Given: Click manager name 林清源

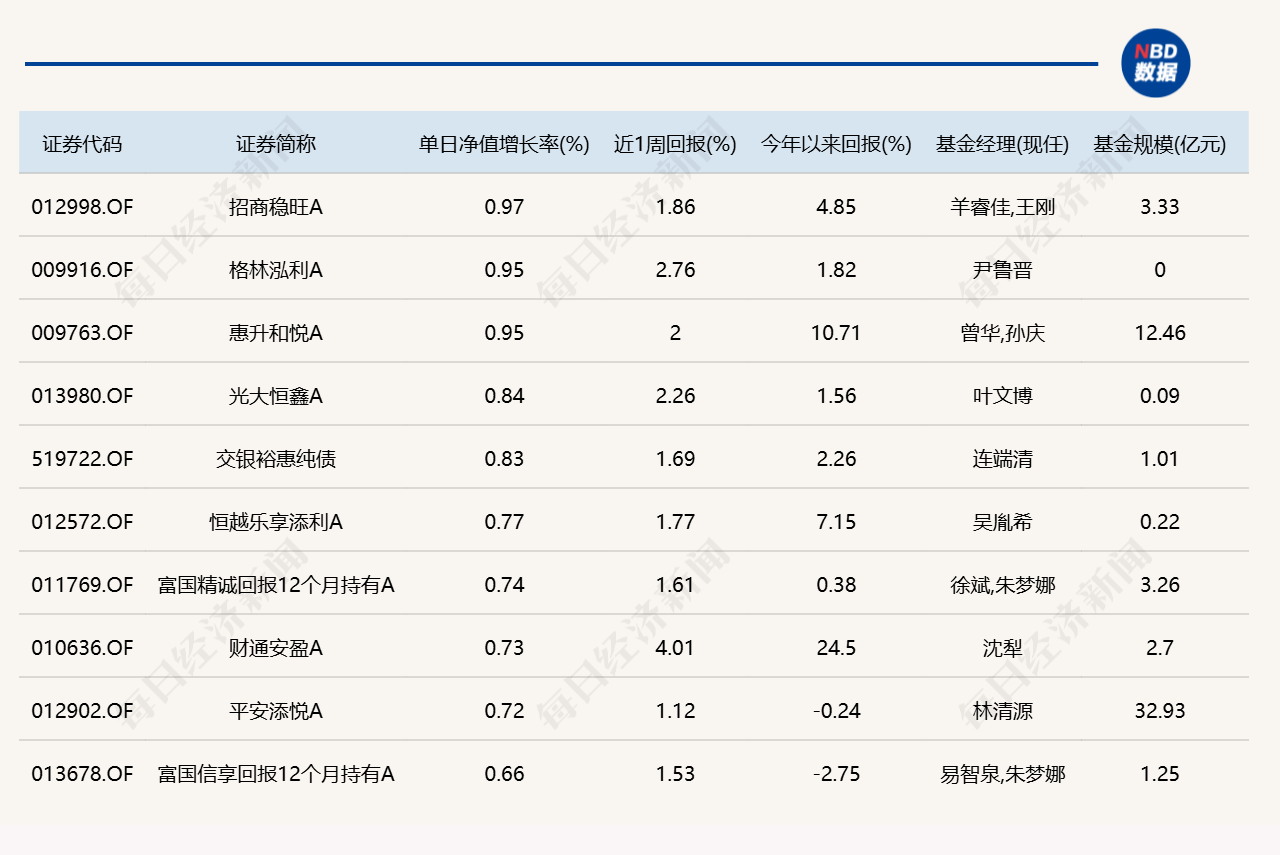Looking at the screenshot, I should [x=1003, y=711].
